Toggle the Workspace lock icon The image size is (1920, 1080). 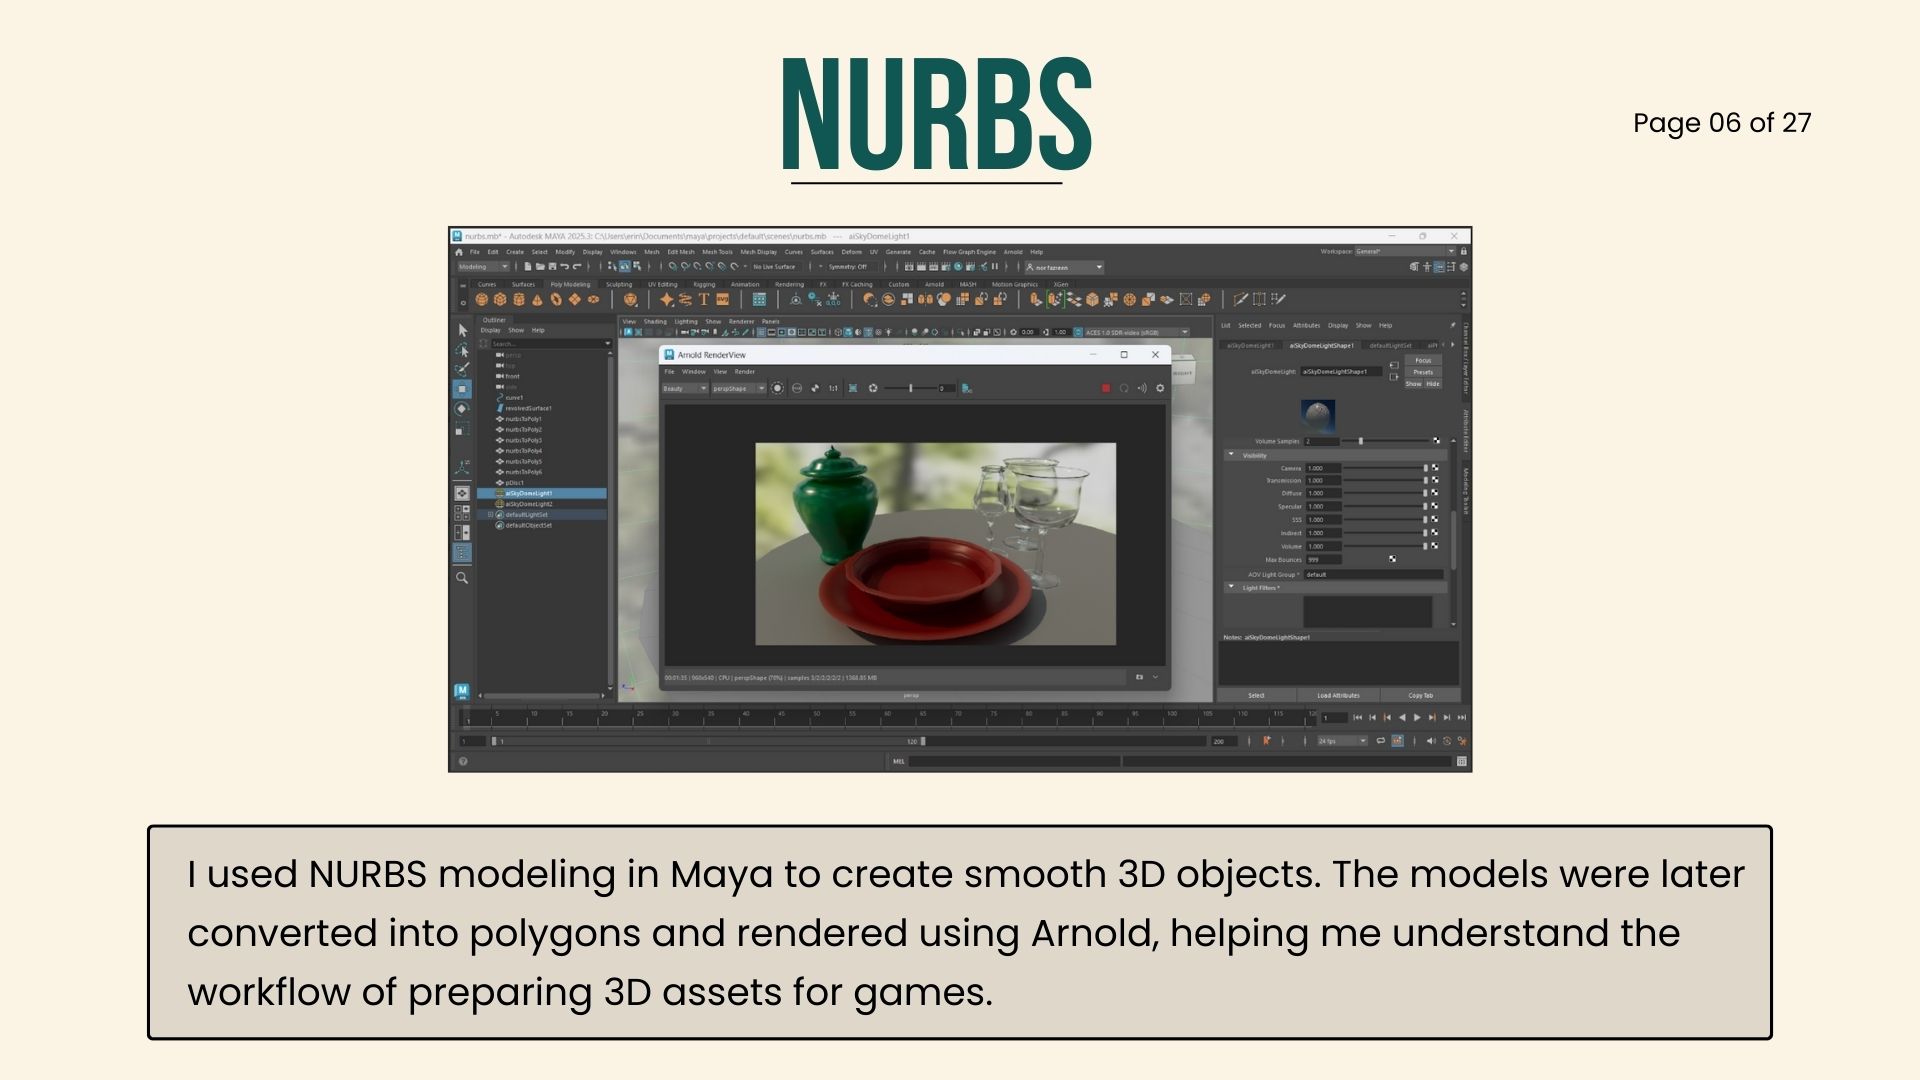1464,252
